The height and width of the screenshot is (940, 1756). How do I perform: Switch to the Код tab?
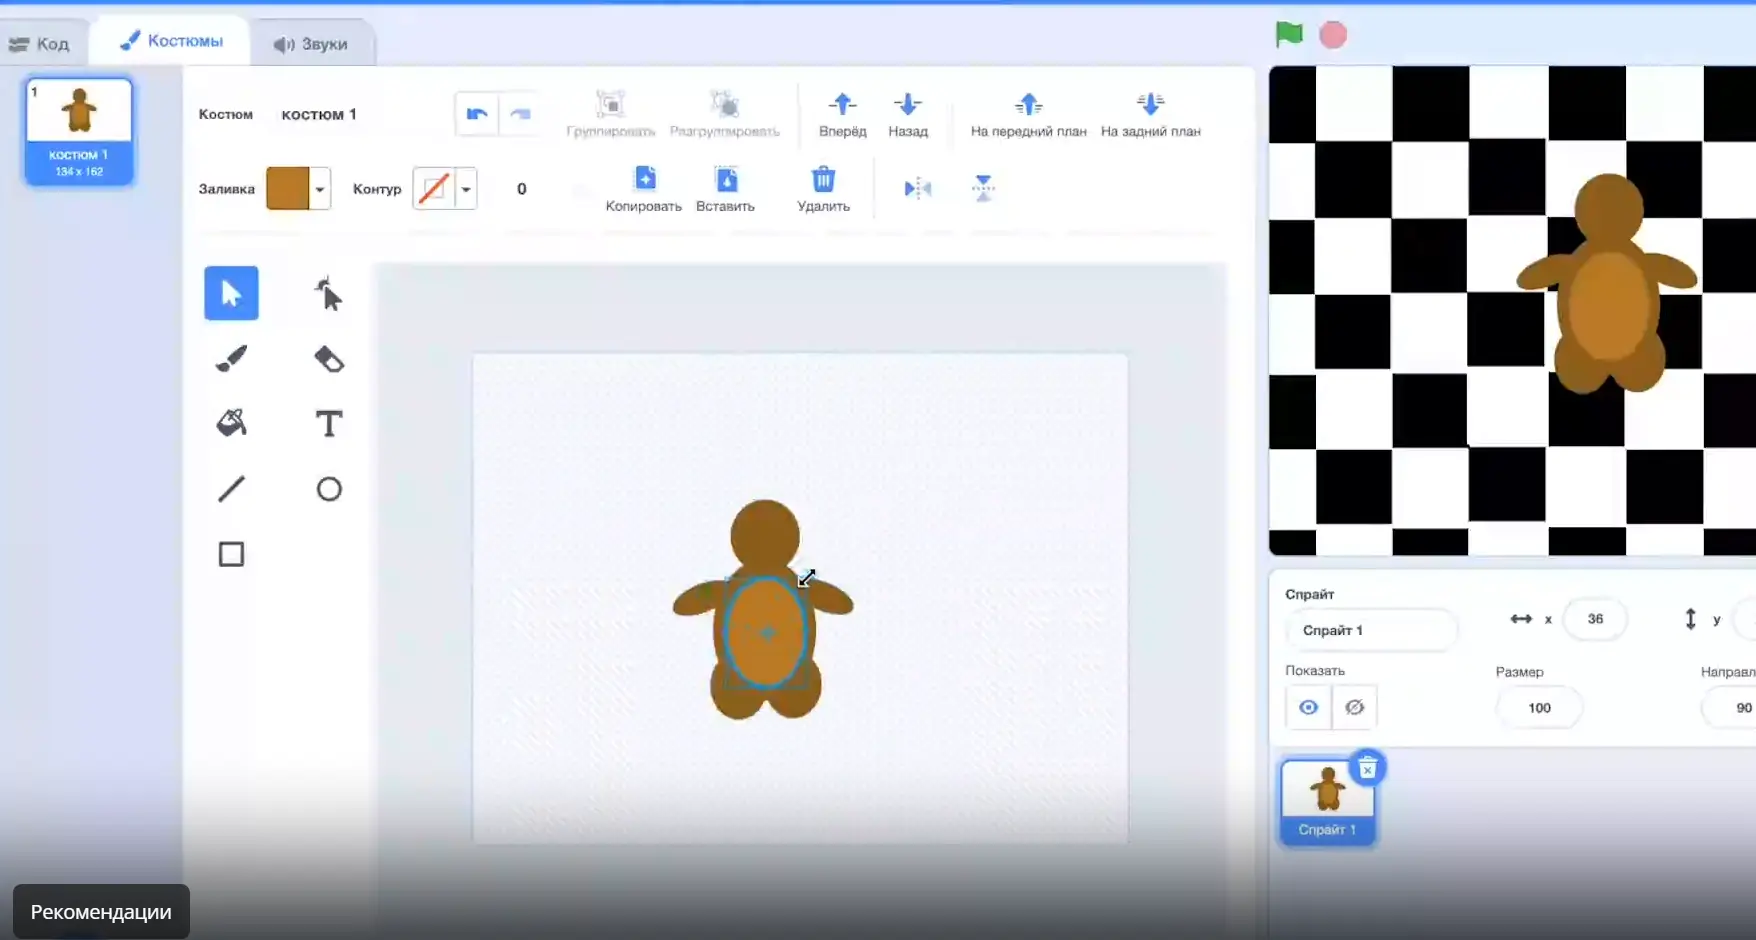40,44
